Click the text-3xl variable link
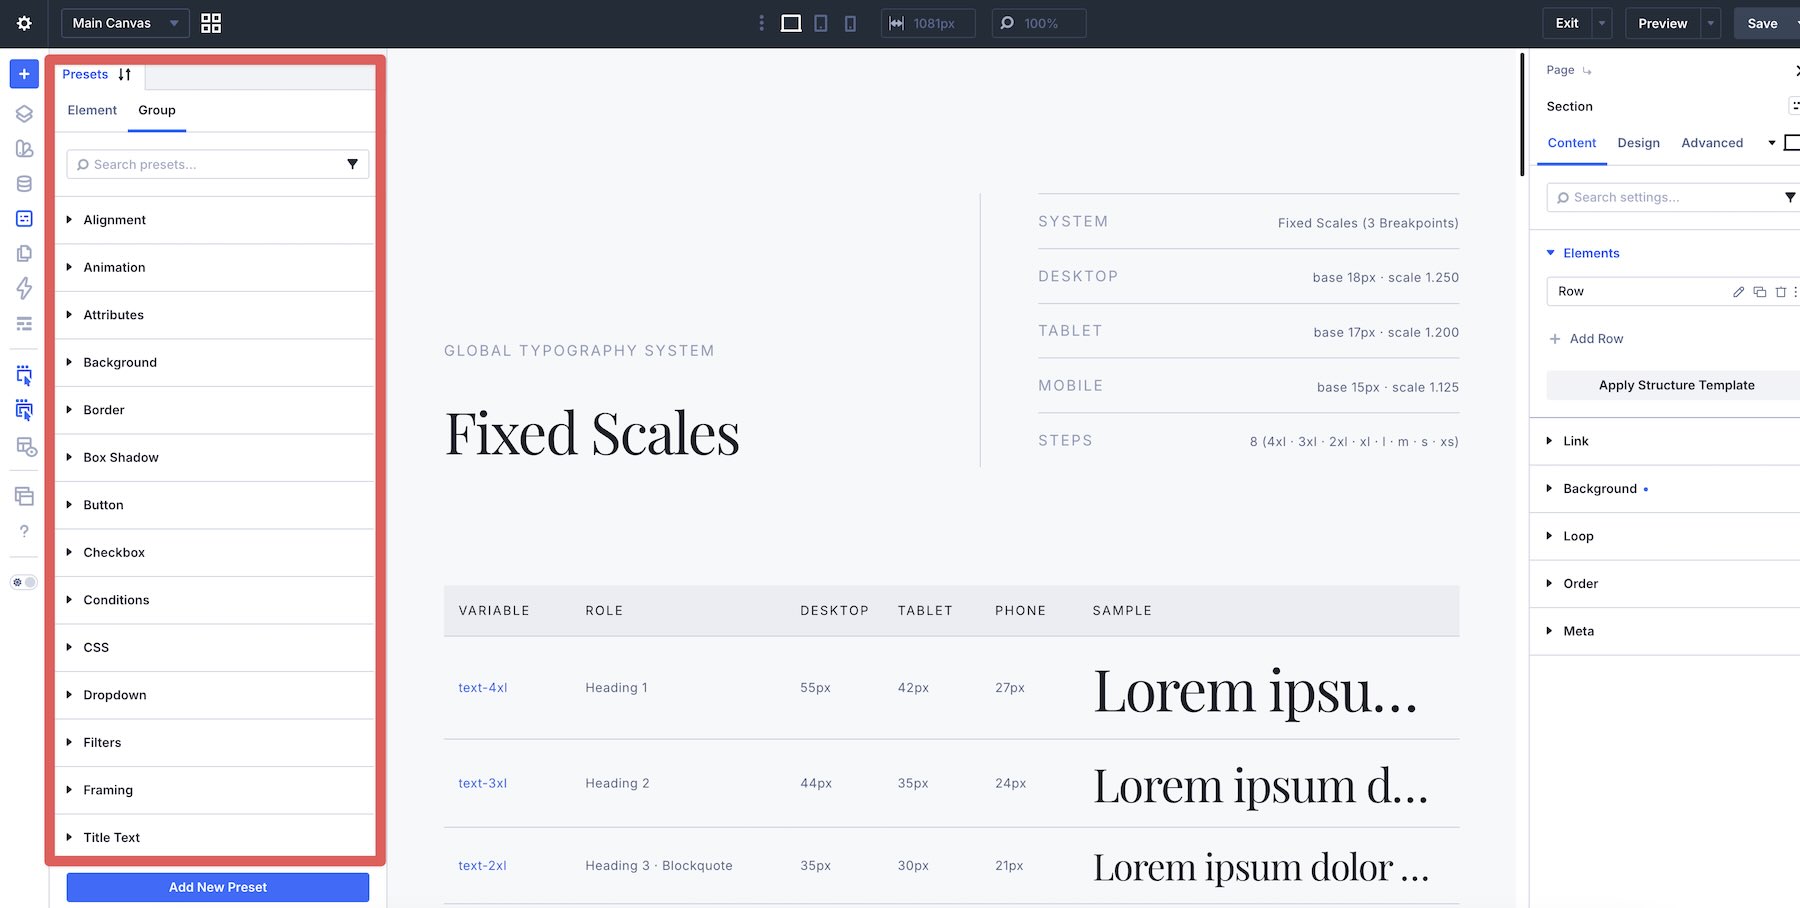Image resolution: width=1800 pixels, height=908 pixels. 483,784
